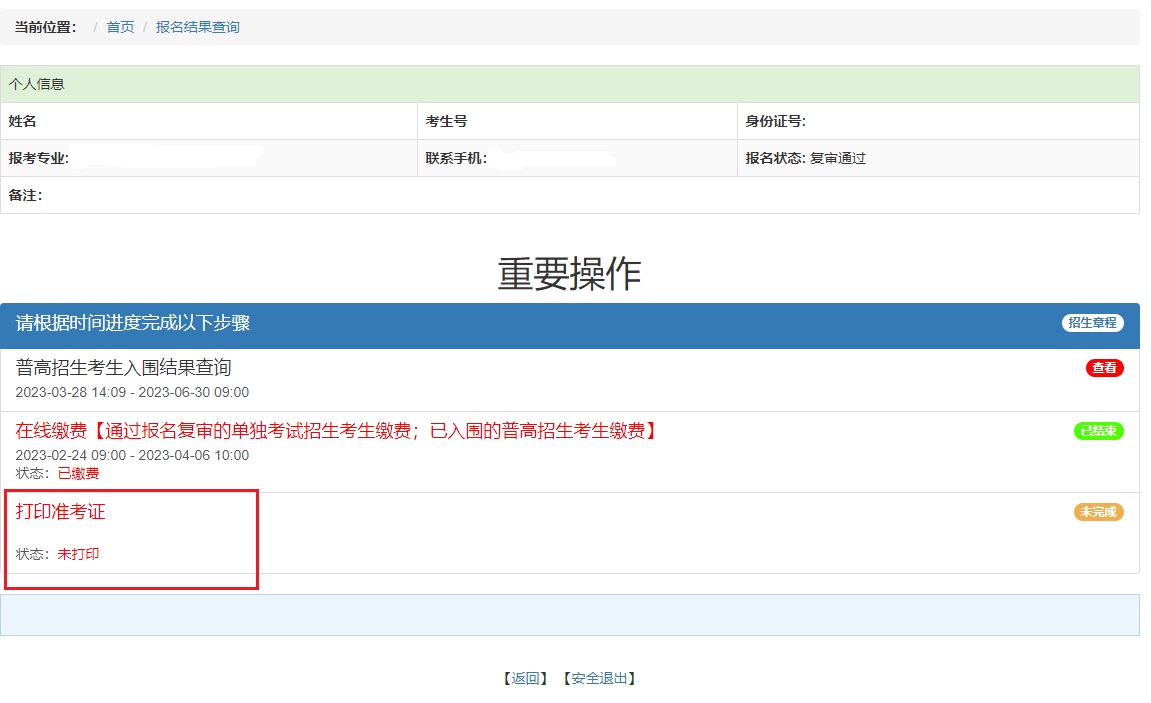Click the green 已结束 badge

[x=1098, y=431]
